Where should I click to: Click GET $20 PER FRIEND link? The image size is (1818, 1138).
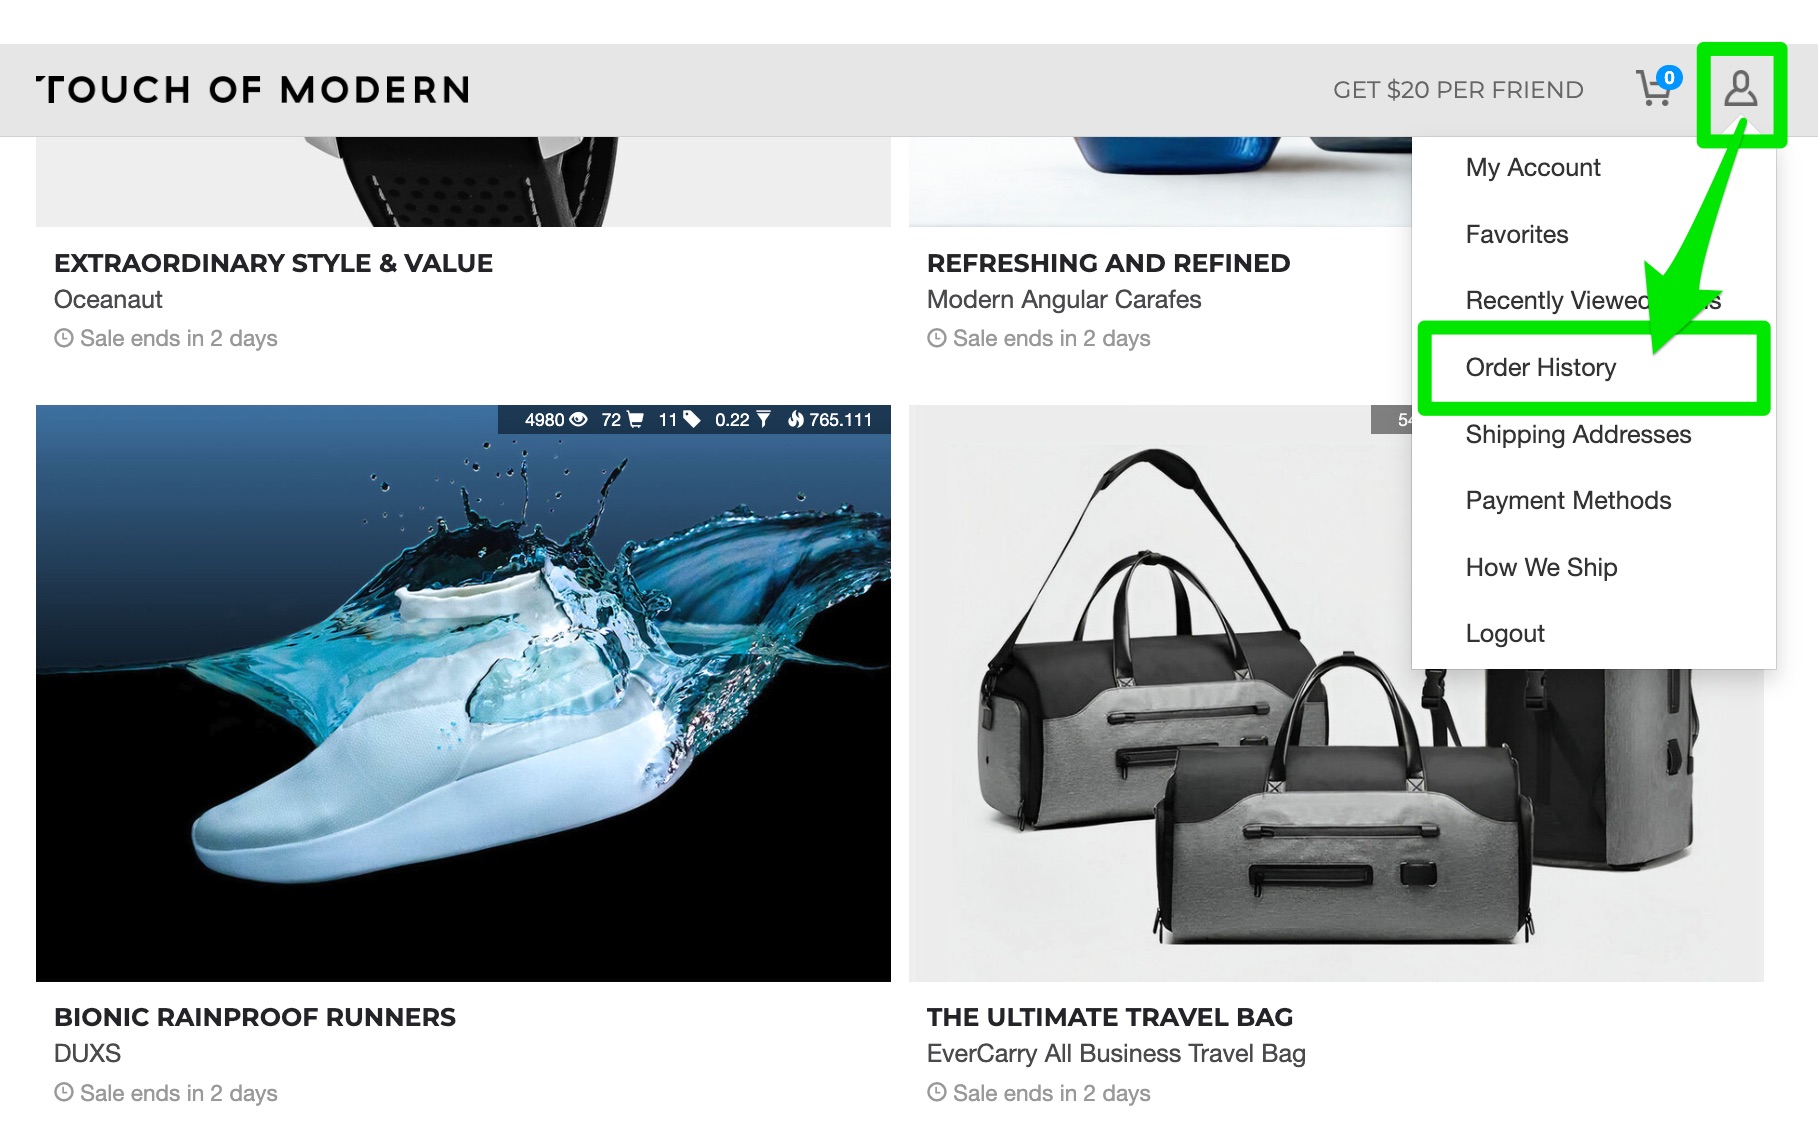1458,90
